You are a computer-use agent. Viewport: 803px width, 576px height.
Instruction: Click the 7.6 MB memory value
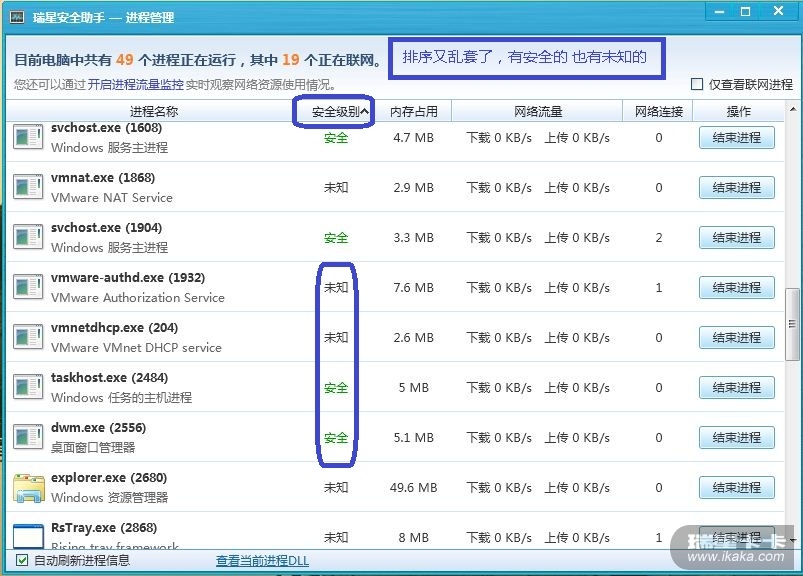click(413, 288)
